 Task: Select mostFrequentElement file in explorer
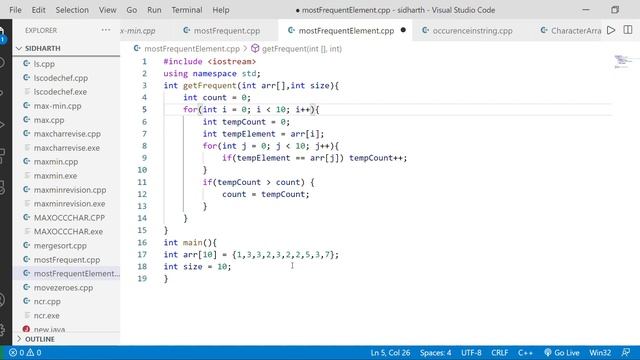(76, 273)
